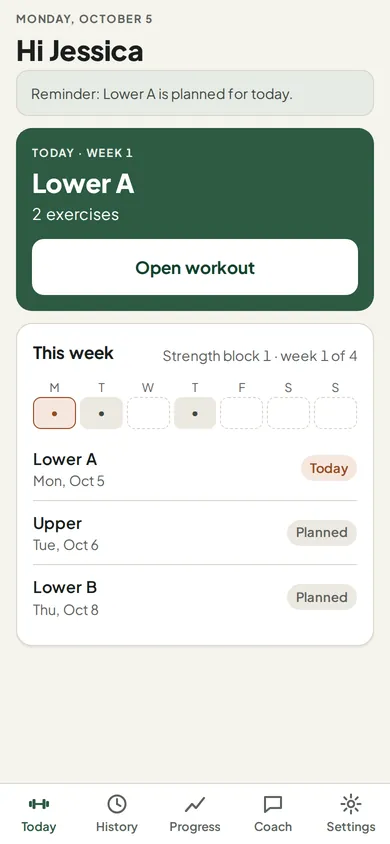The width and height of the screenshot is (390, 844).
Task: Open Coach via the chat bubble icon
Action: pyautogui.click(x=273, y=805)
